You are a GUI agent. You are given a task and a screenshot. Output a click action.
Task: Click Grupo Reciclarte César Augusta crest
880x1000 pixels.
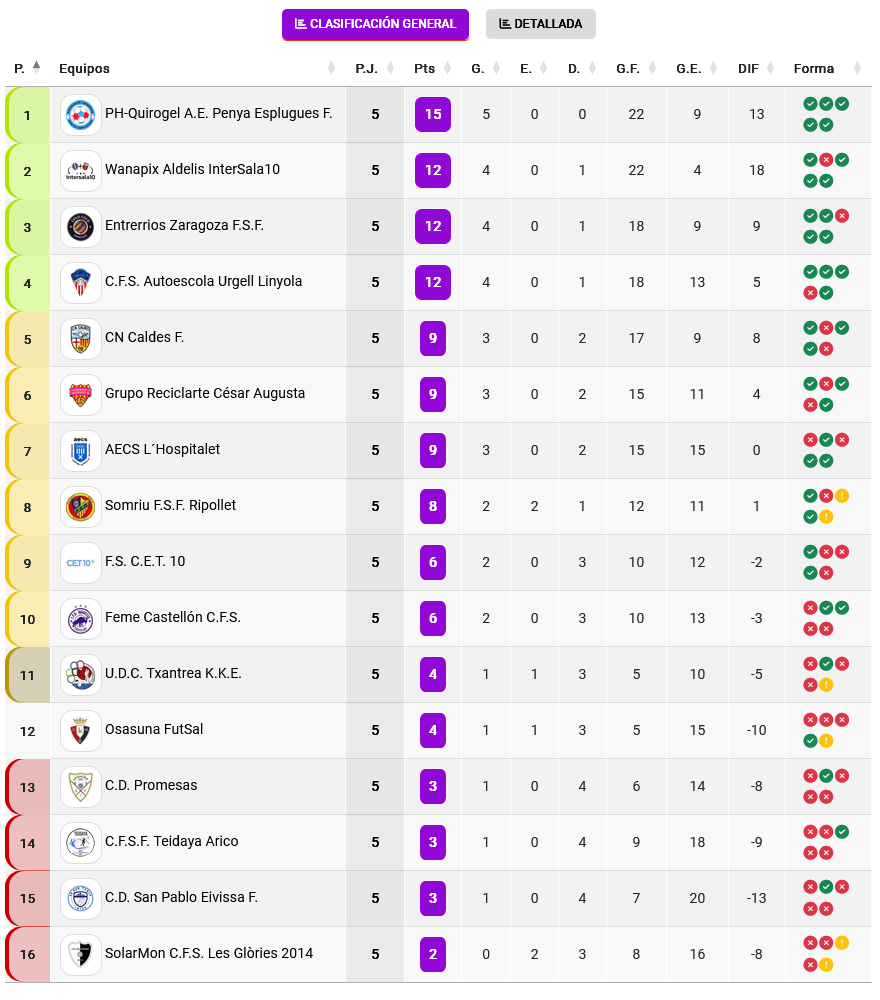(81, 395)
